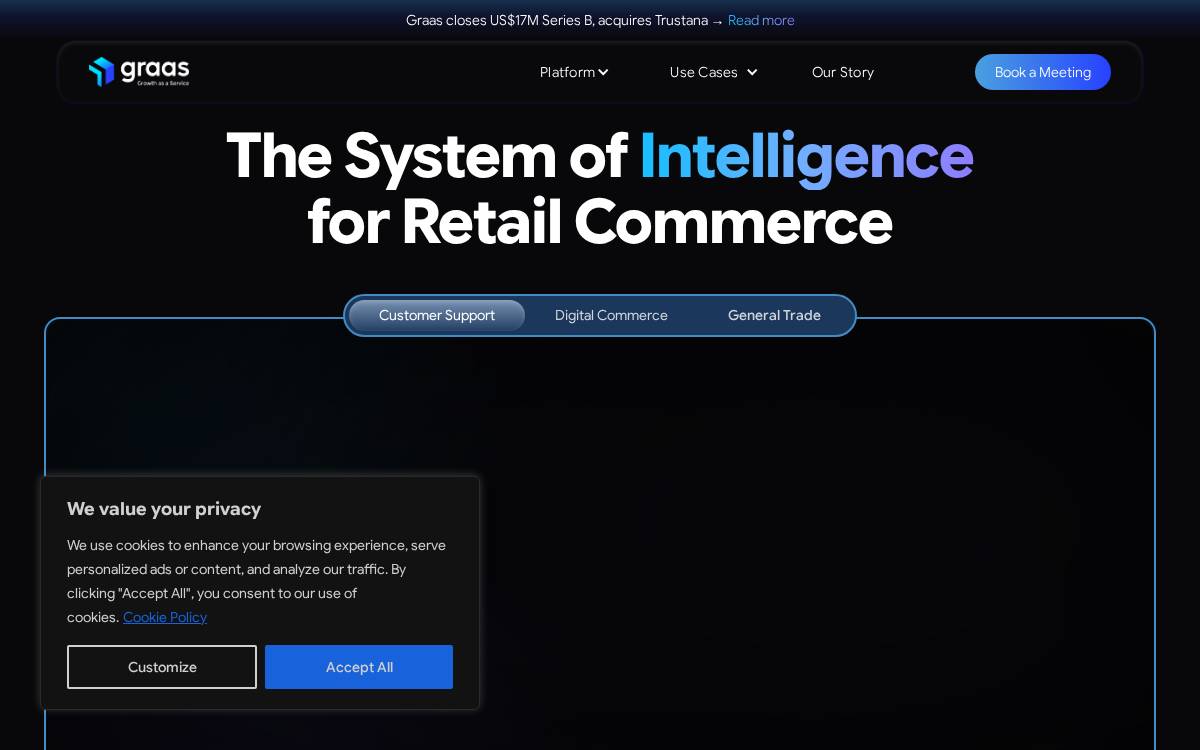Switch to the Digital Commerce tab
The image size is (1200, 750).
611,315
